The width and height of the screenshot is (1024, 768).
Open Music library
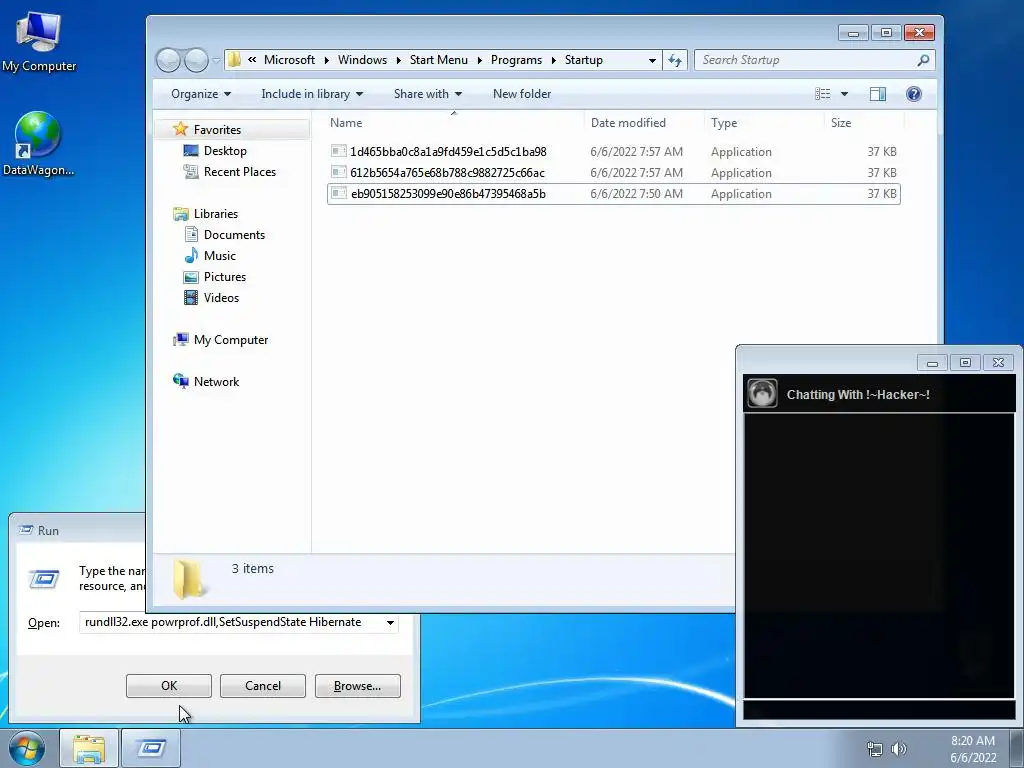tap(219, 255)
